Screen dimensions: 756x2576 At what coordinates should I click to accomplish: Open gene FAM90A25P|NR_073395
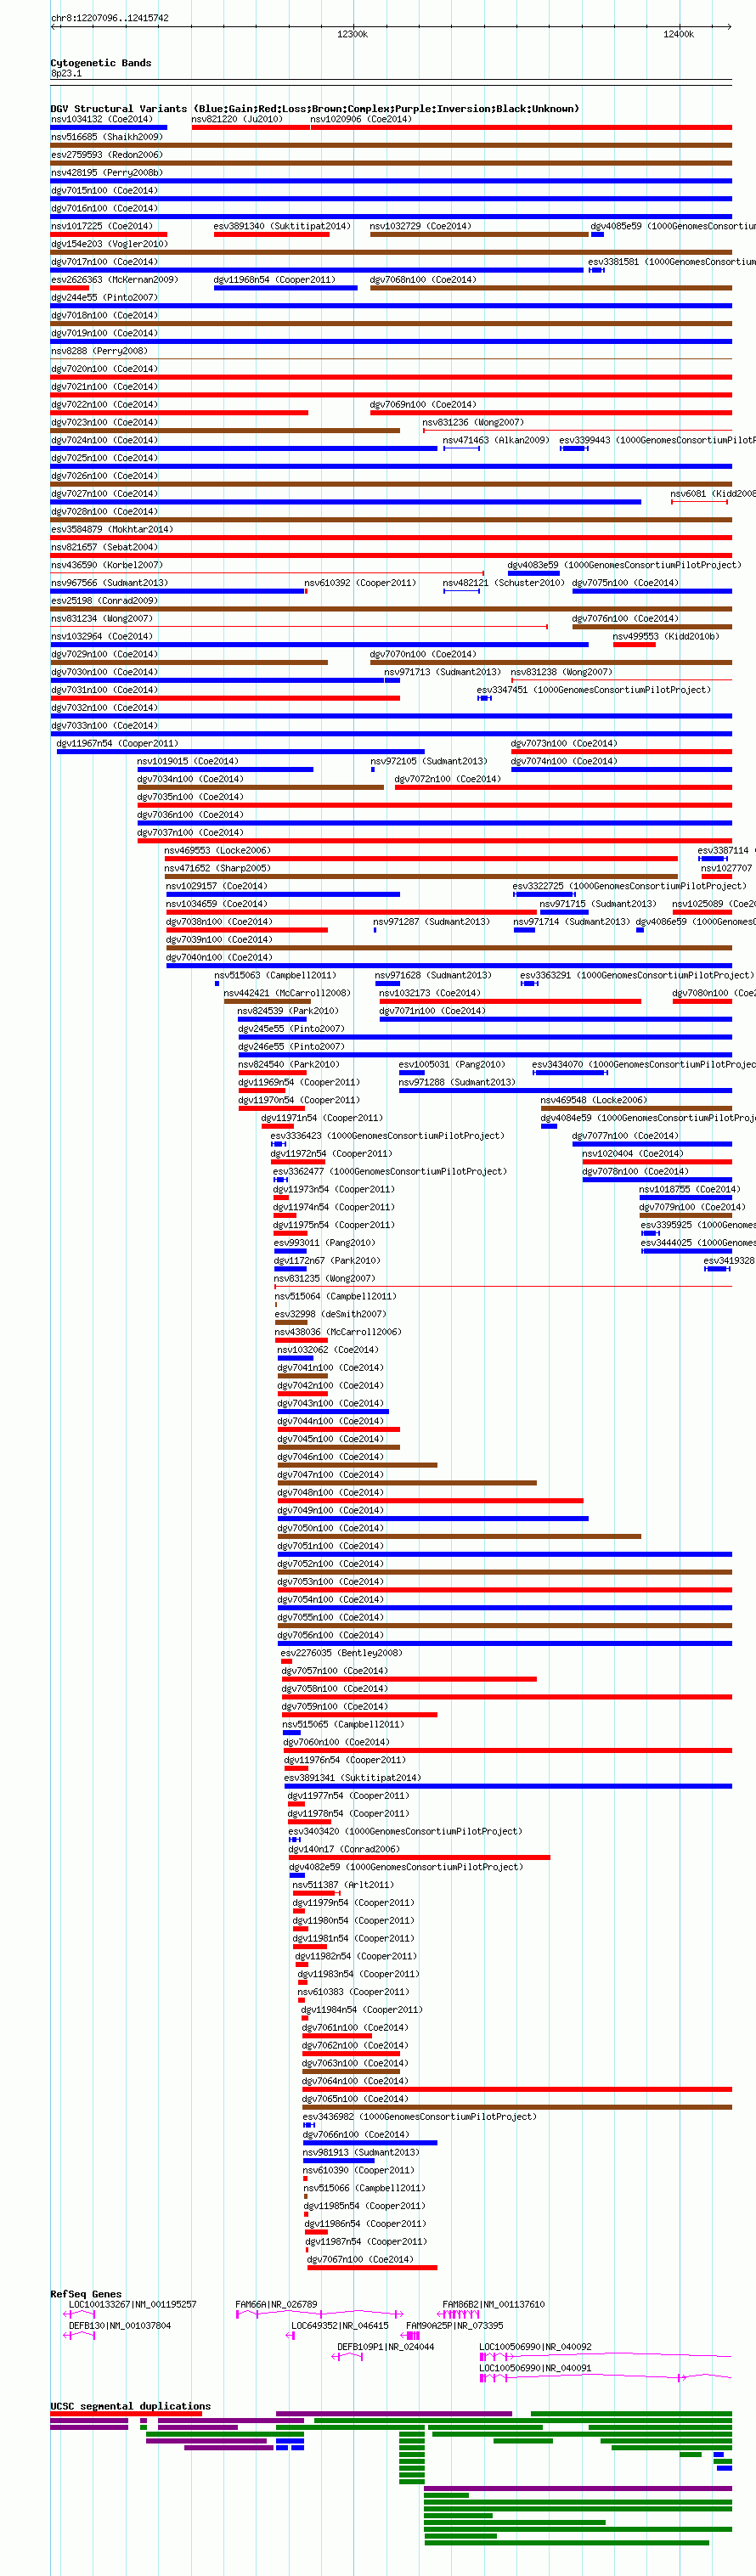click(455, 2325)
